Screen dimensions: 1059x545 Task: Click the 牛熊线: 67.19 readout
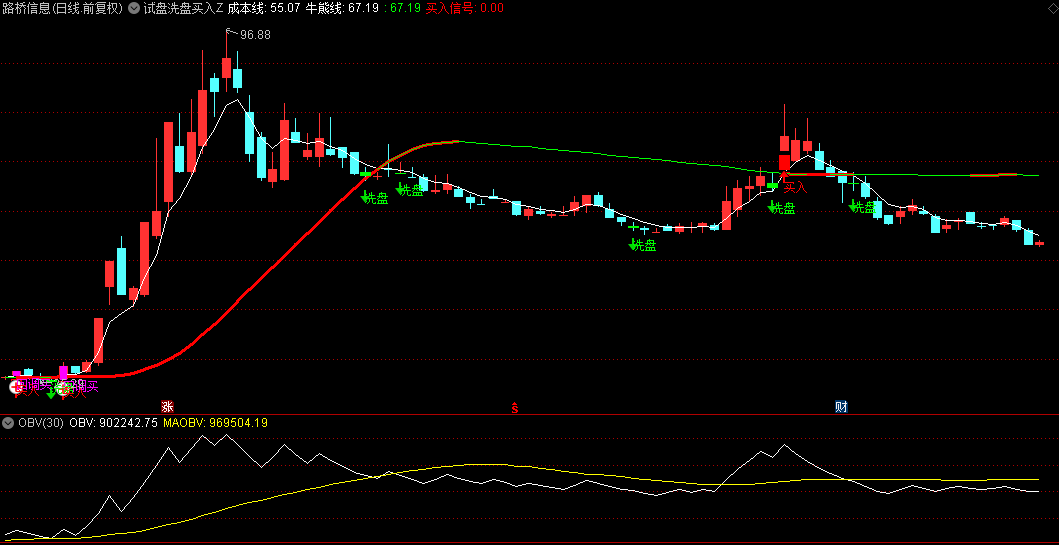tap(342, 9)
